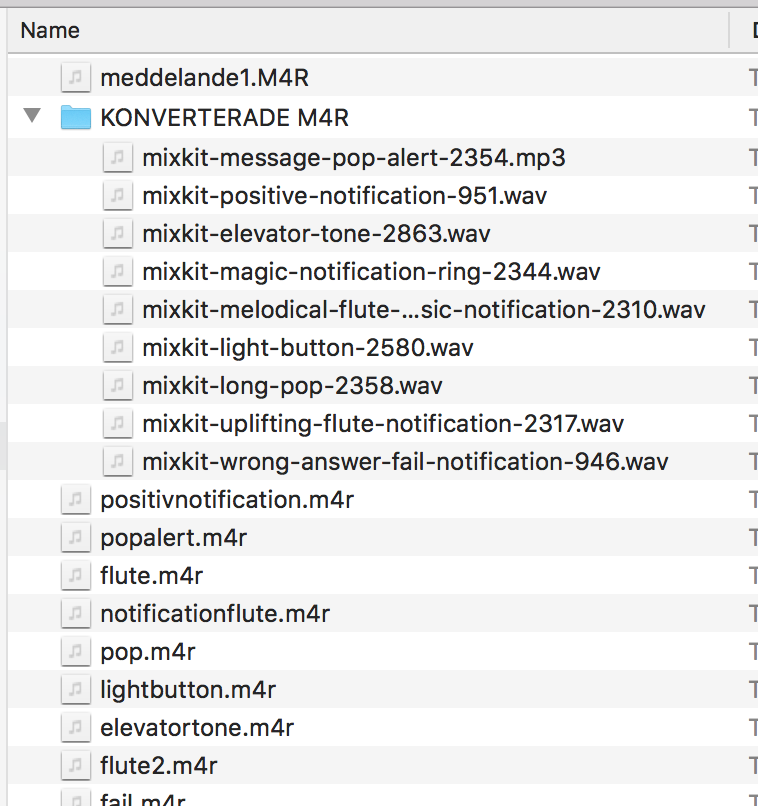Collapse the KONVERTERADE M4R folder disclosure triangle
Viewport: 758px width, 806px height.
click(33, 117)
